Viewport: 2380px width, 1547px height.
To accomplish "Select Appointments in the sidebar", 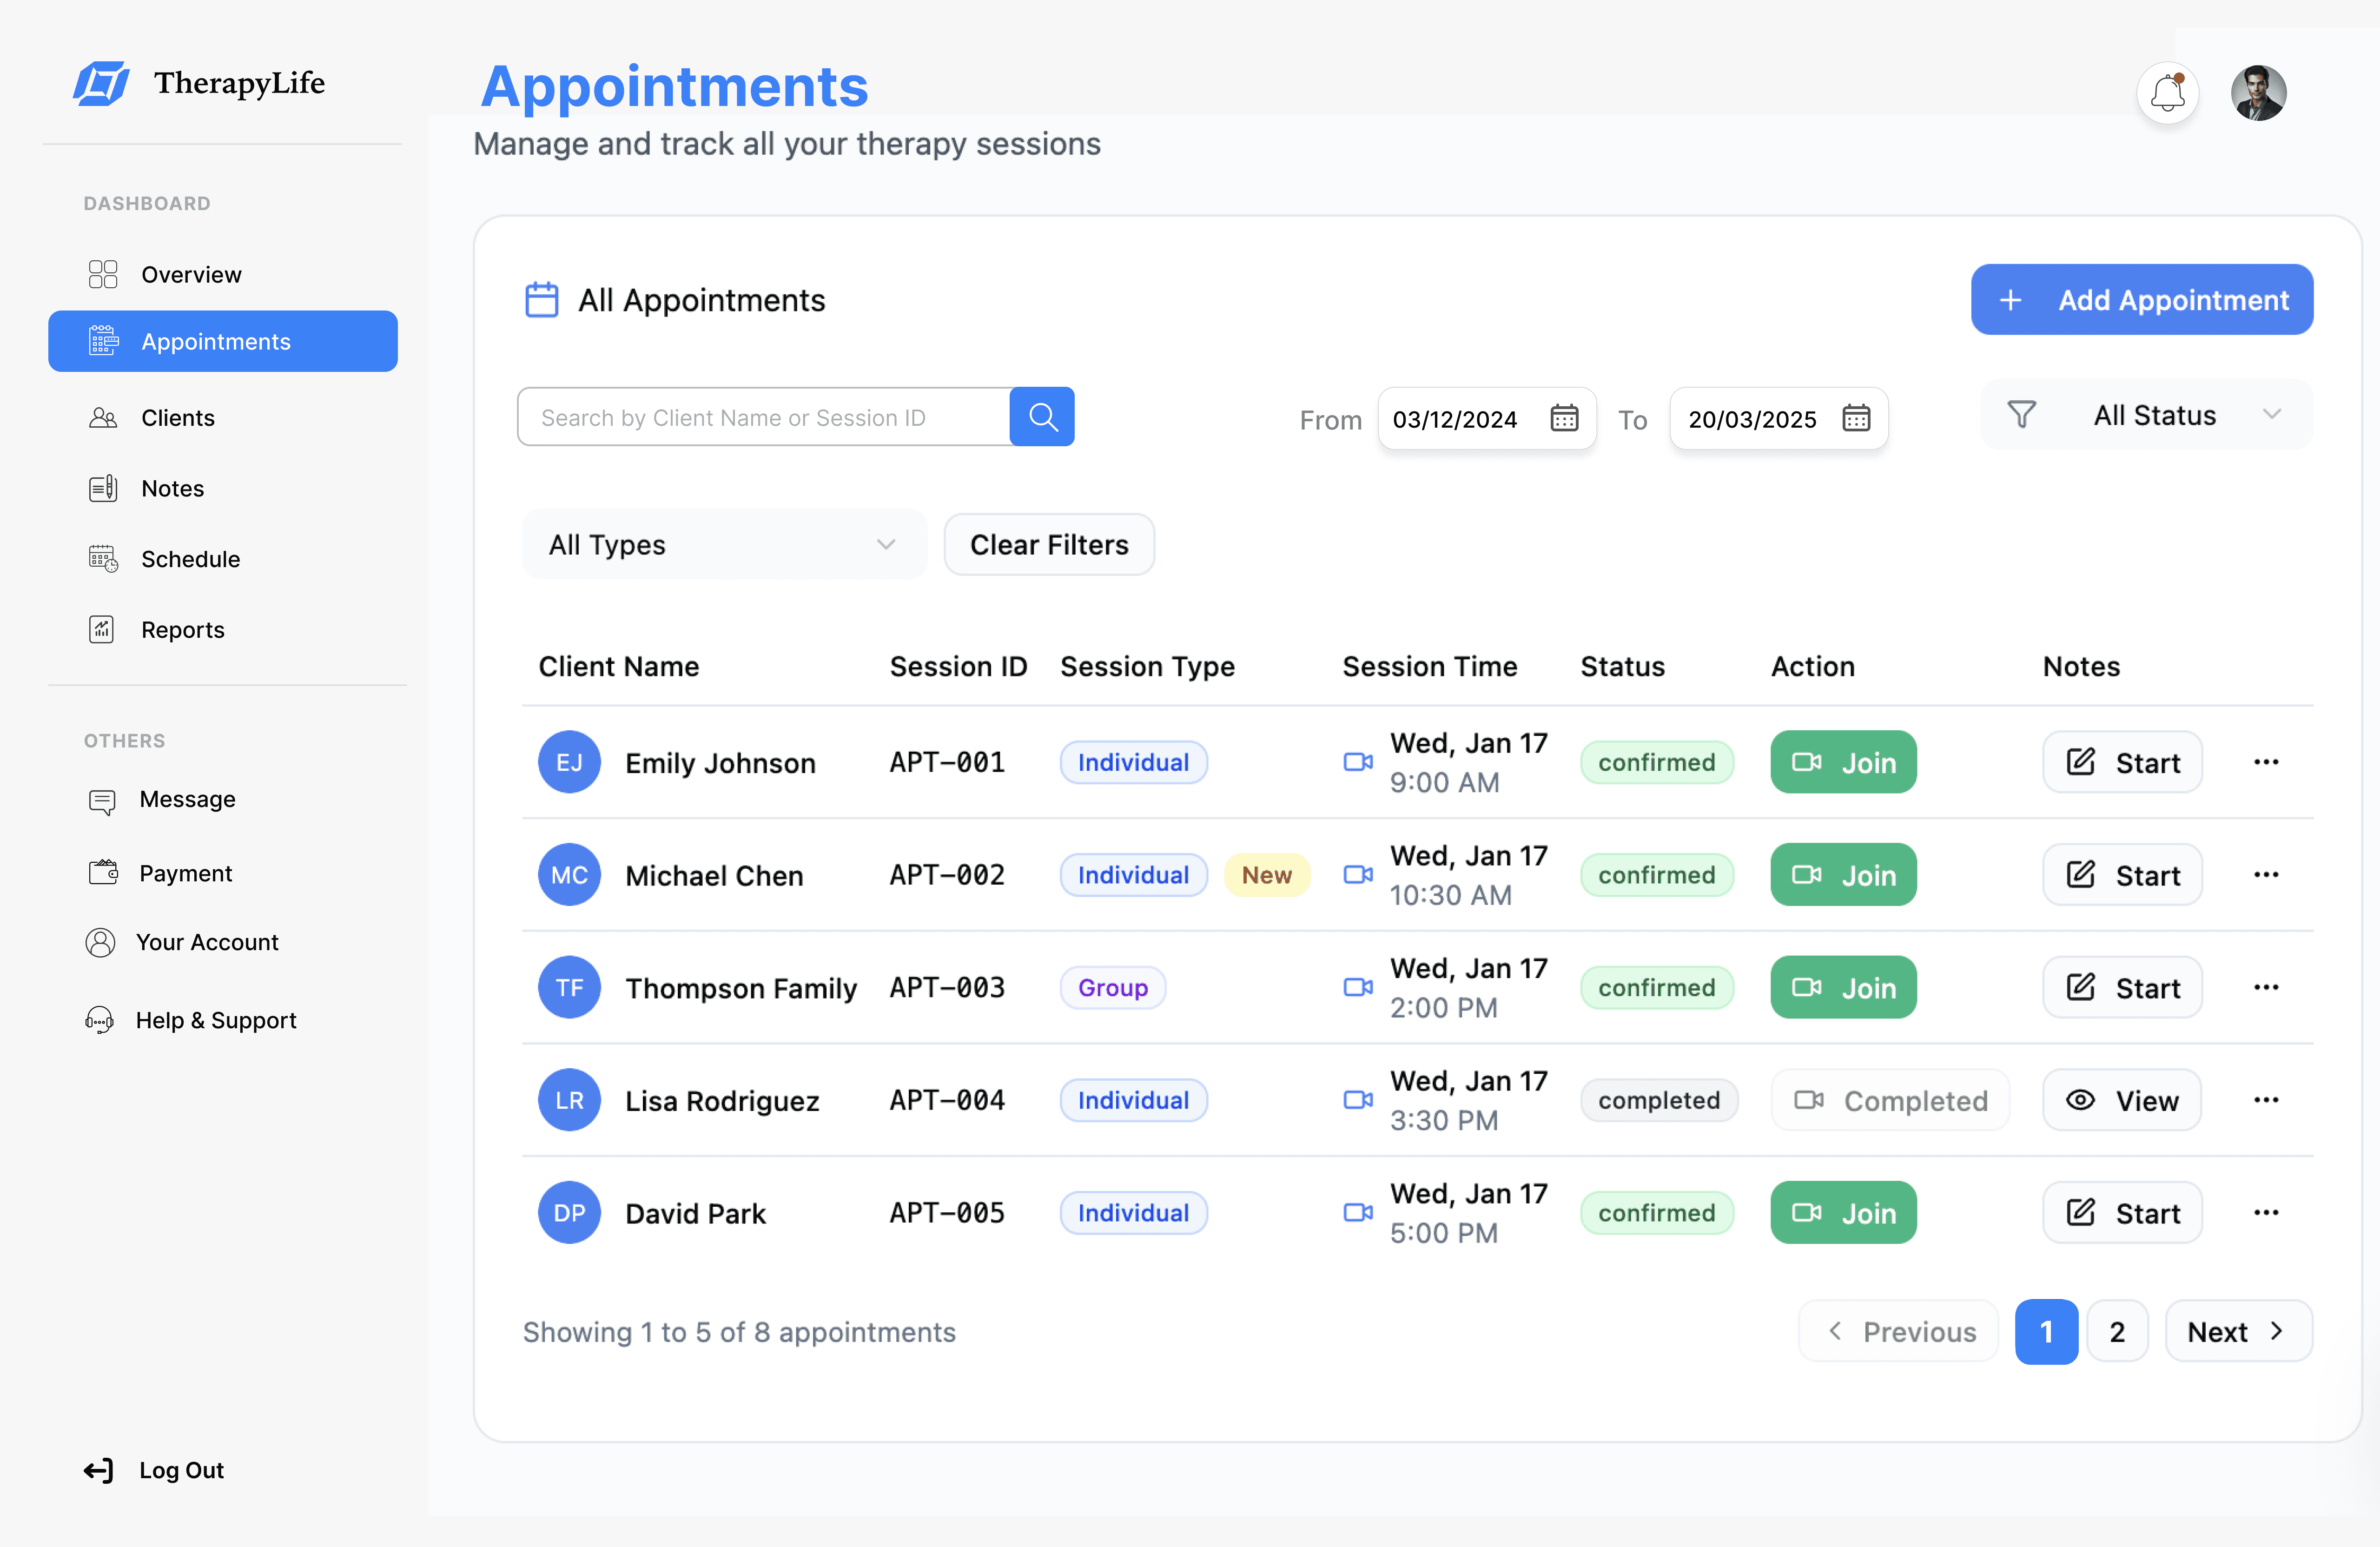I will [222, 341].
